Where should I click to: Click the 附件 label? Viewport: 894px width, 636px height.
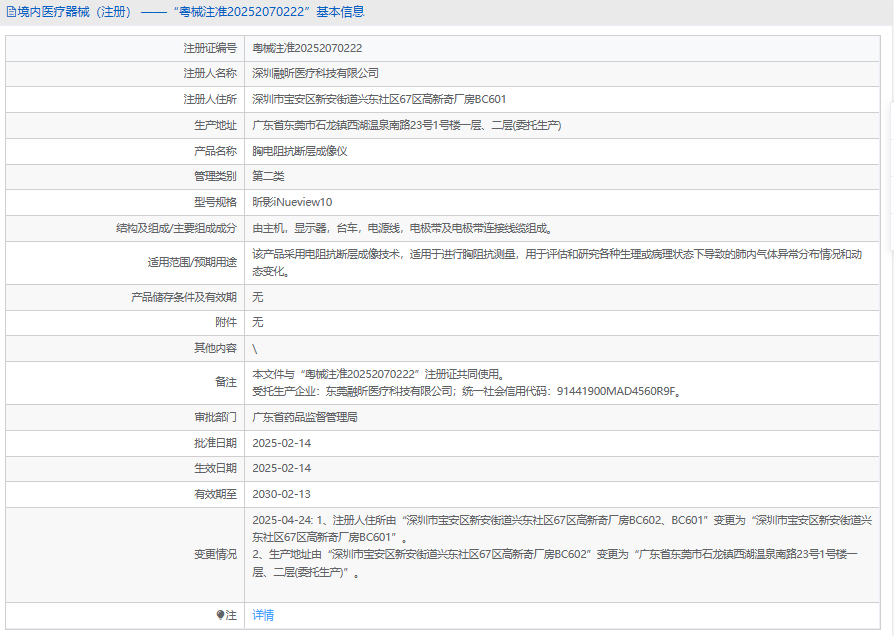[226, 322]
